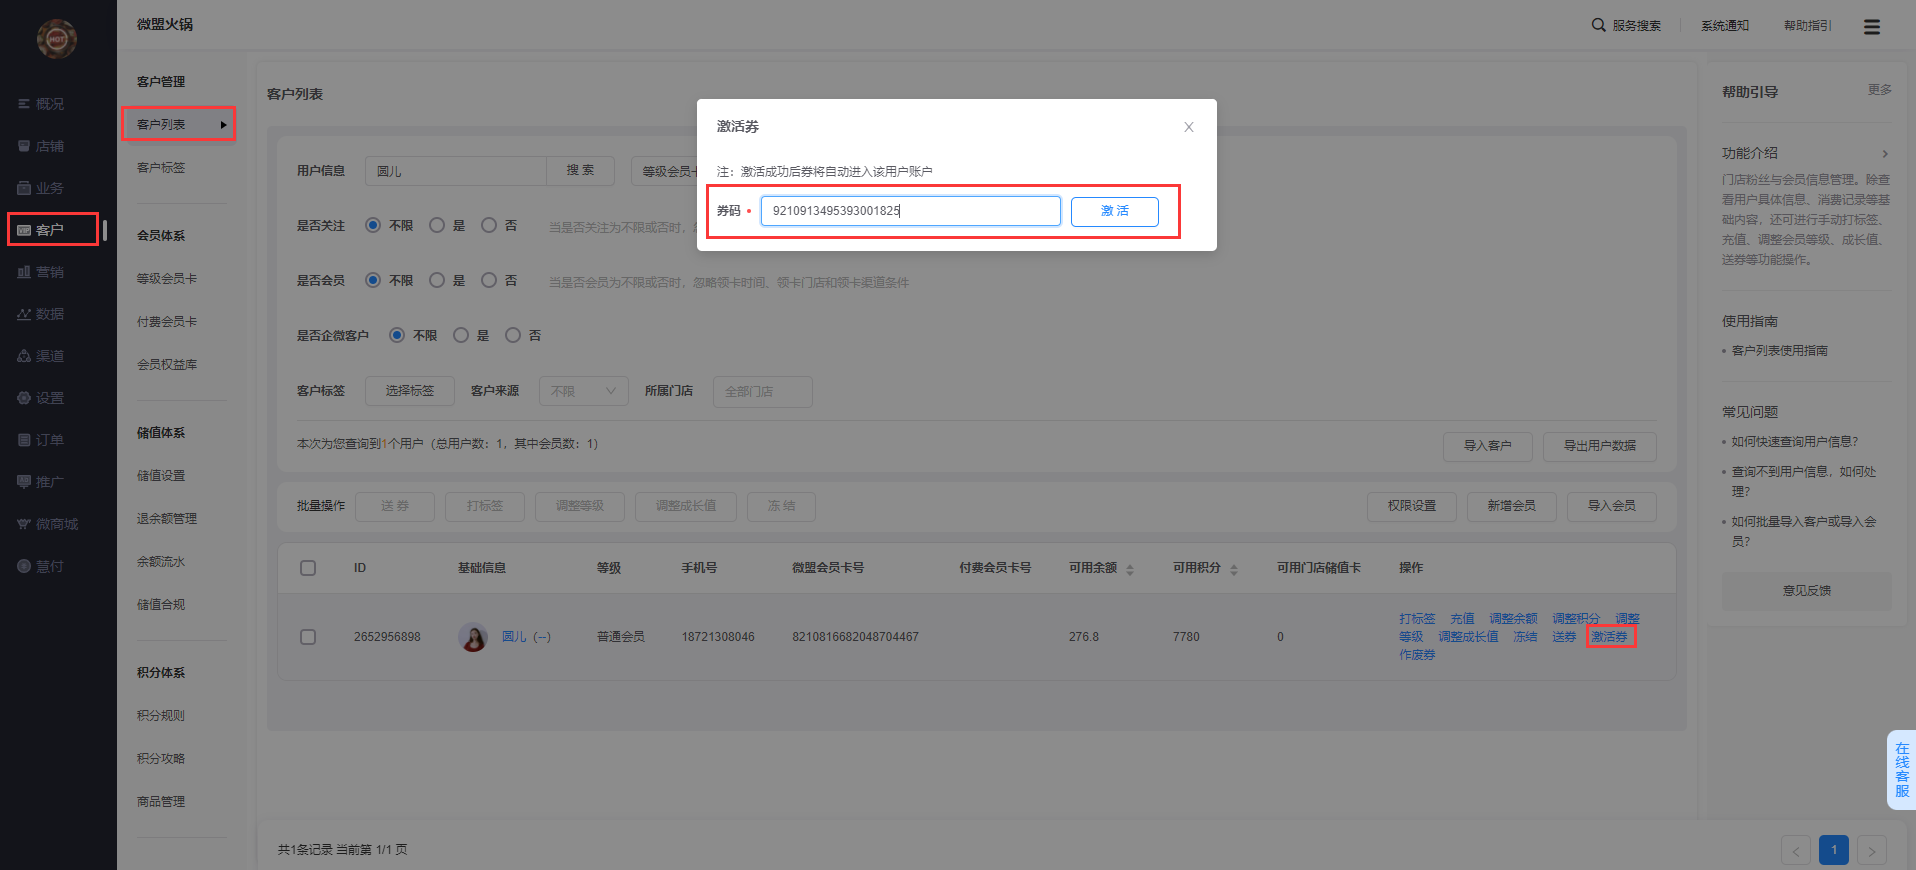Select 否 radio for 是否会员
This screenshot has height=870, width=1916.
click(489, 281)
